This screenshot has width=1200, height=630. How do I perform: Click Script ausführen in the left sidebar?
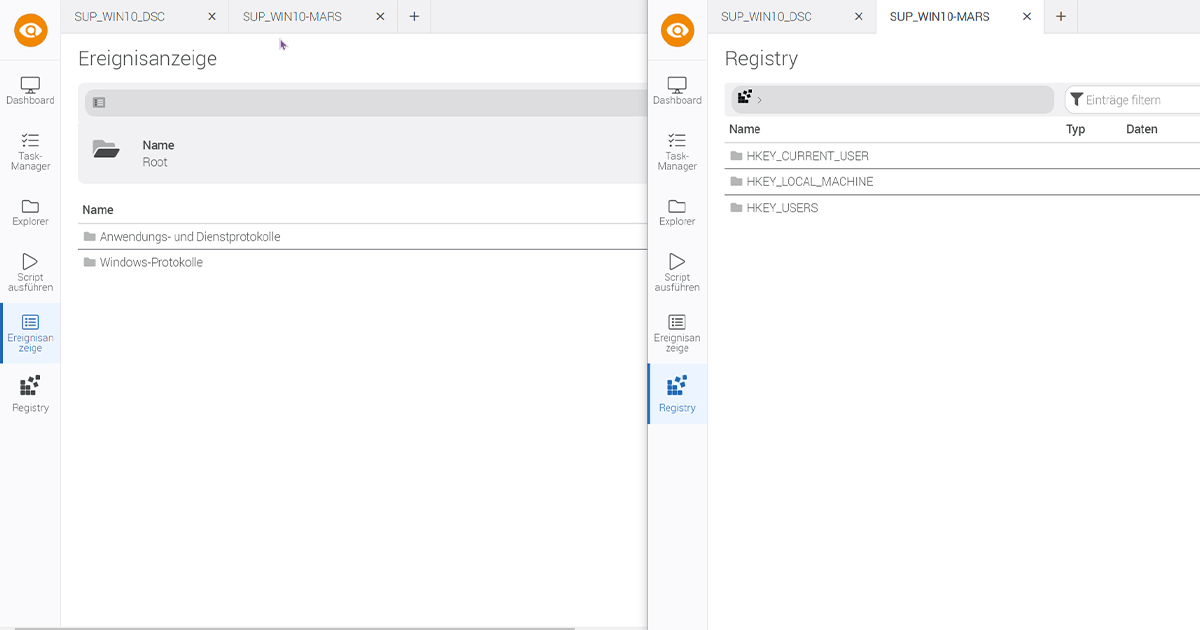coord(30,272)
